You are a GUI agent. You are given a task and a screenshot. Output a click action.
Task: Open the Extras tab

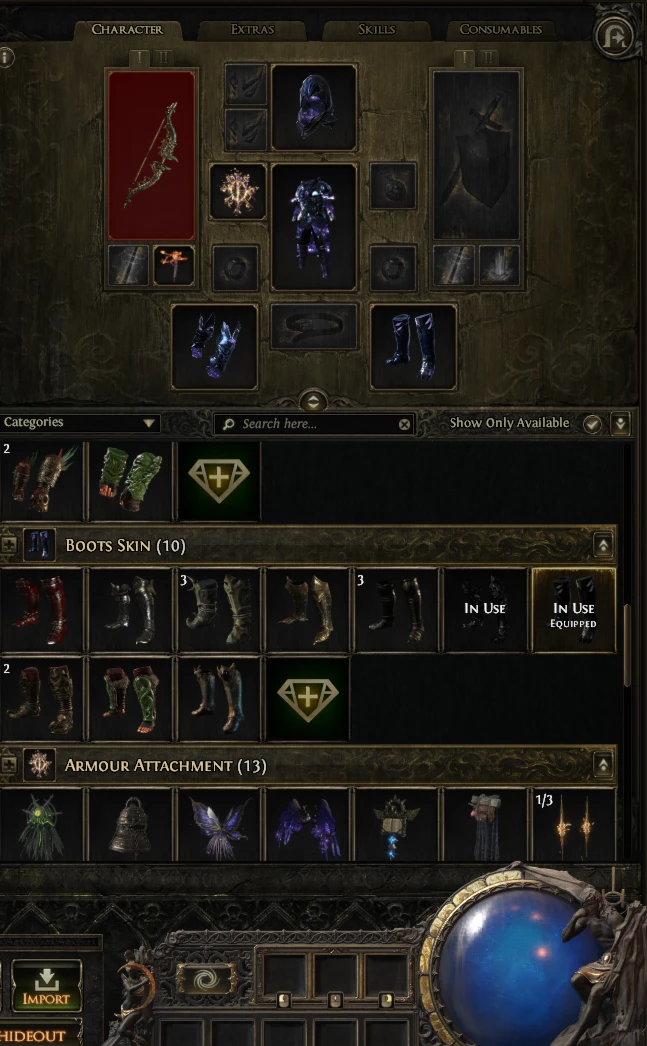point(252,29)
